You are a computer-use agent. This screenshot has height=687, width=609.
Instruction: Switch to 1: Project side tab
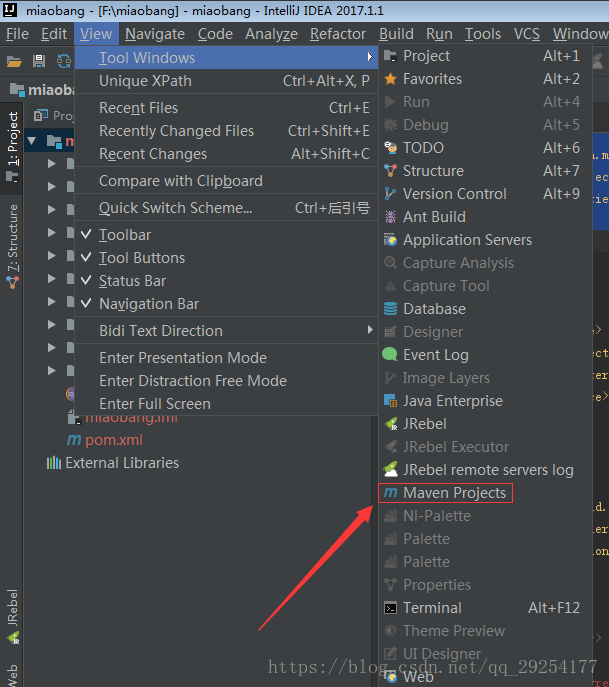click(x=12, y=148)
